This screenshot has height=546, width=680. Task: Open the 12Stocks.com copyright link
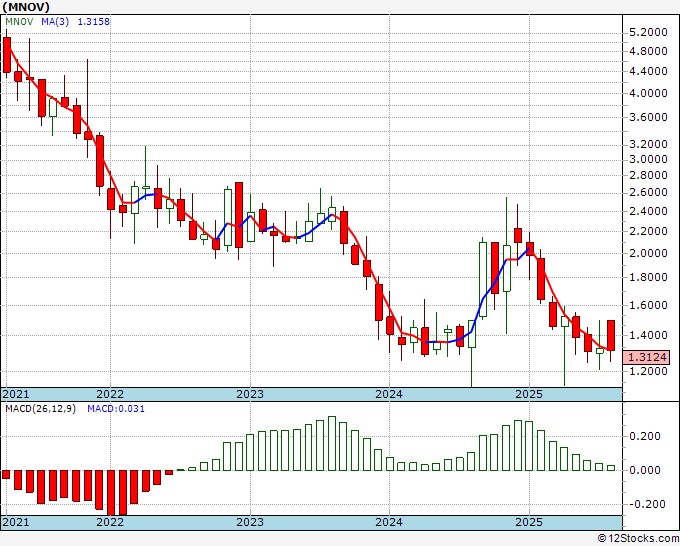(638, 539)
